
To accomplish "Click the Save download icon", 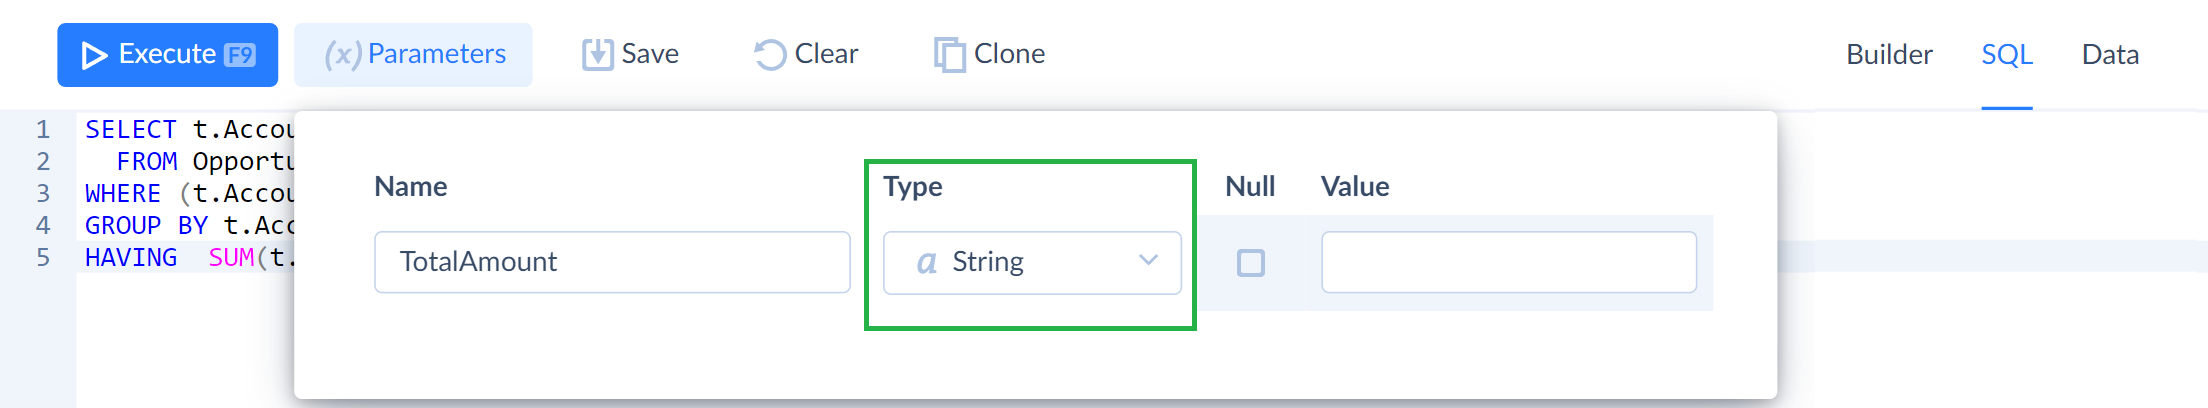I will tap(597, 54).
